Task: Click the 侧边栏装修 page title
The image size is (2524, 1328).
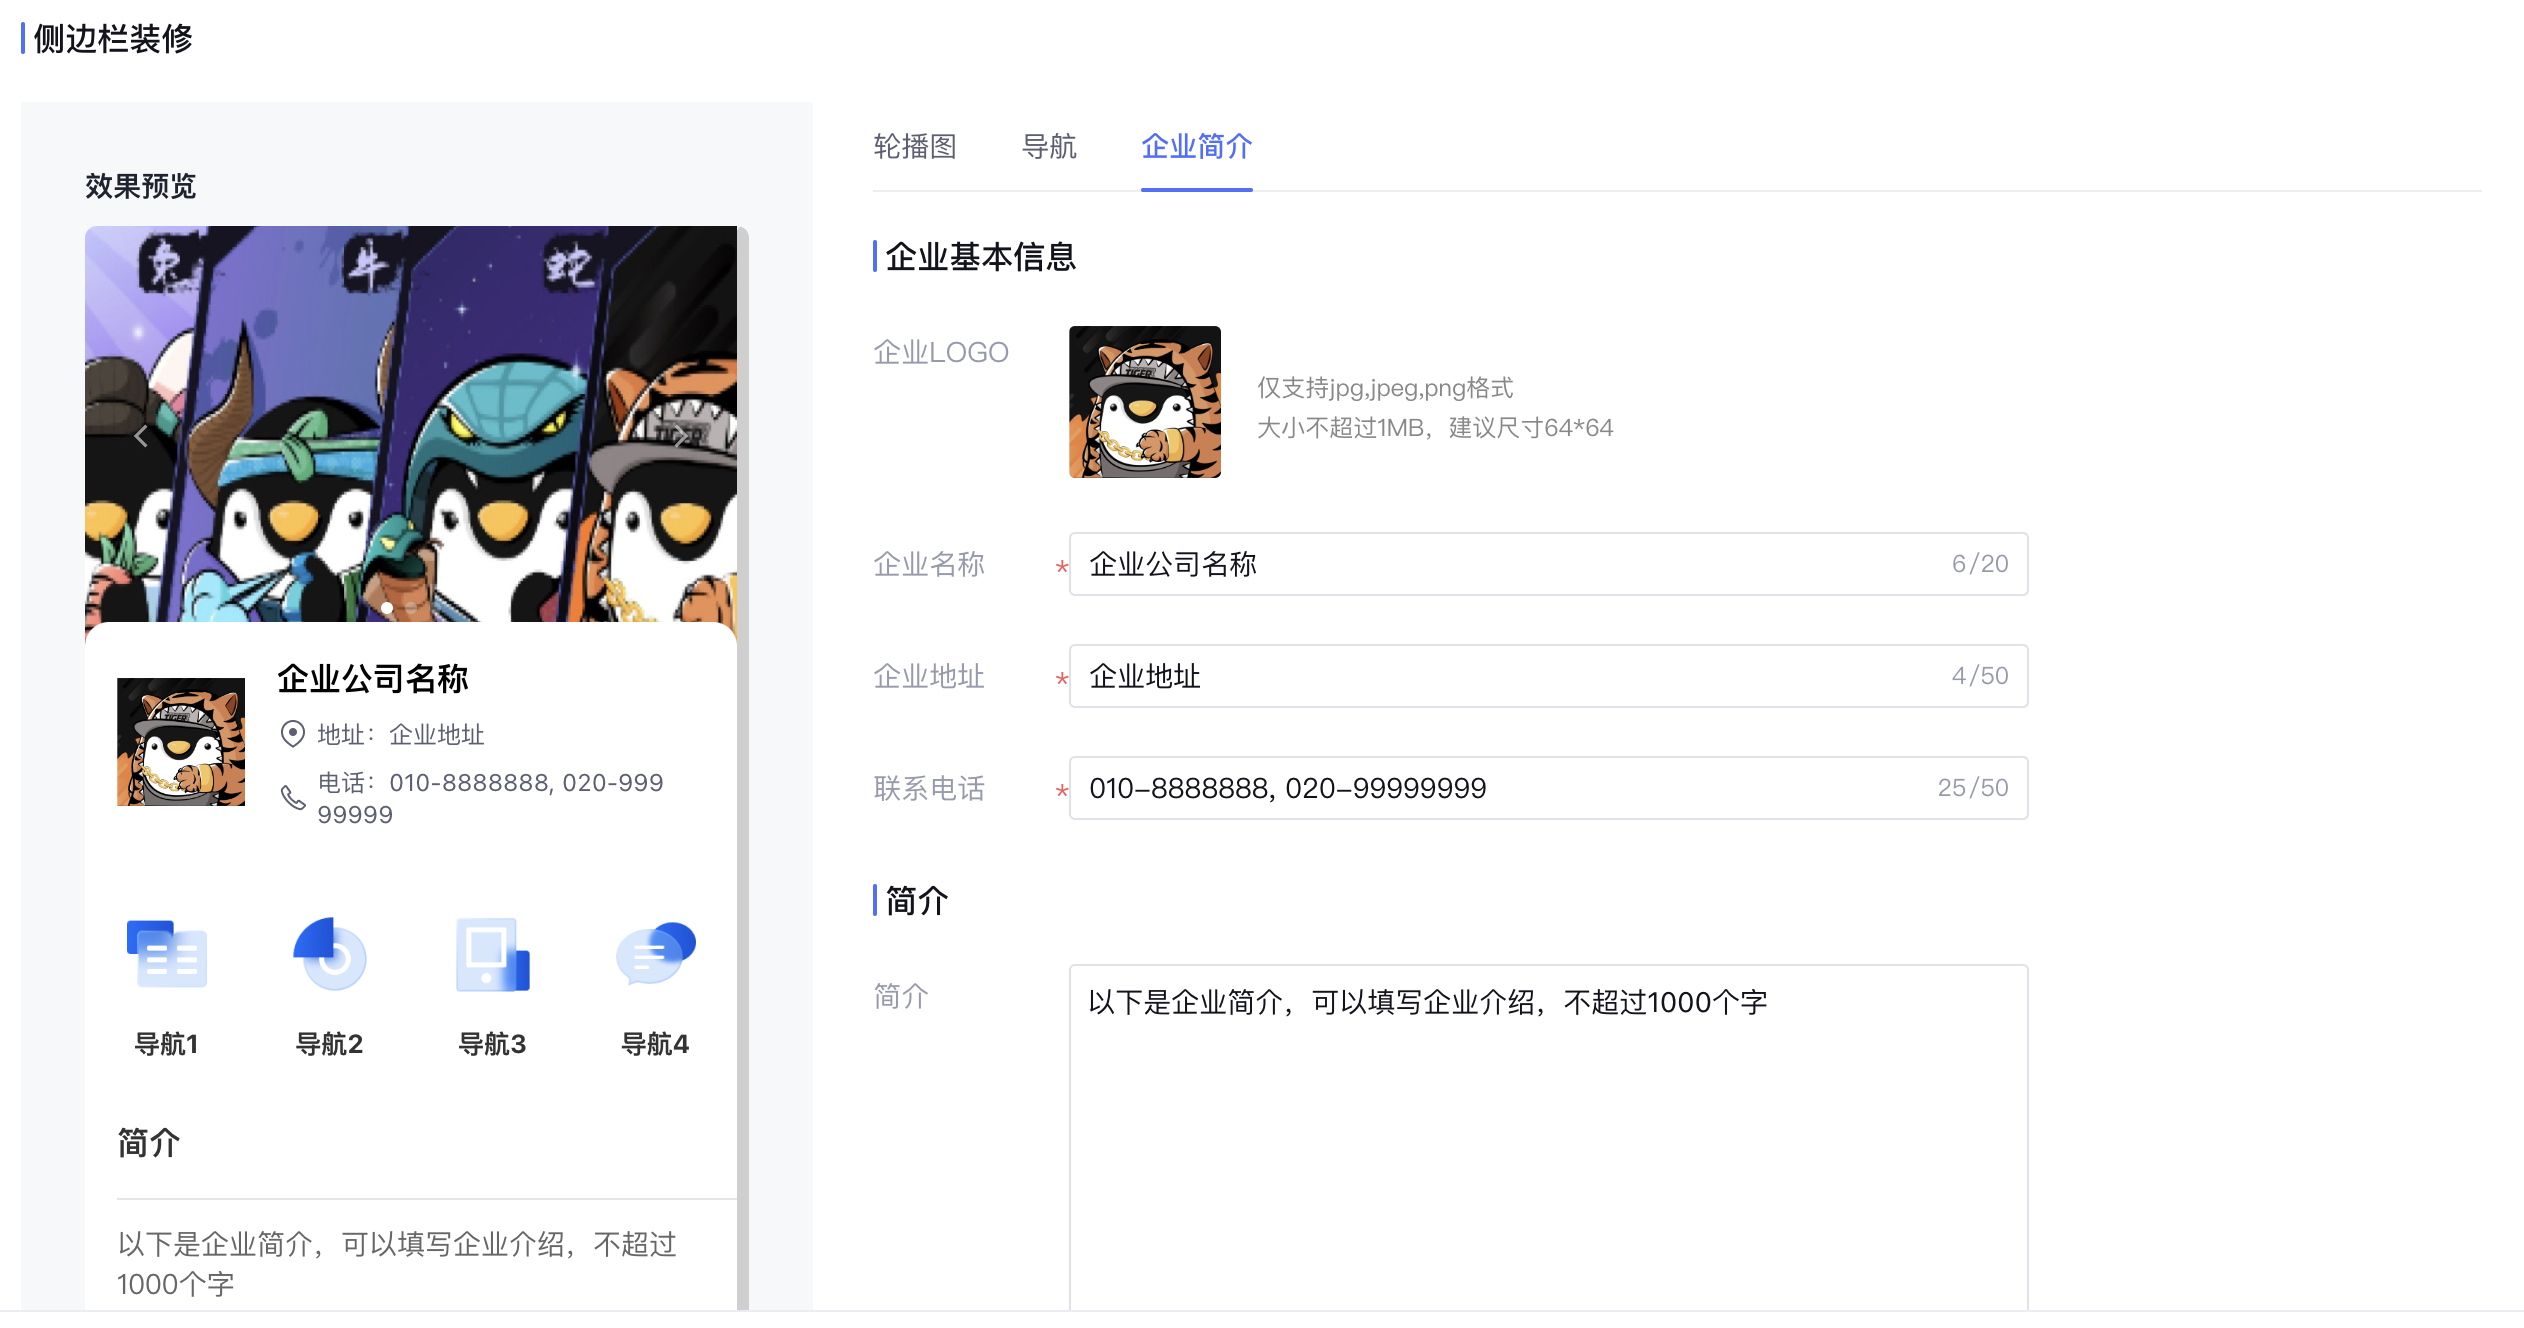Action: [x=113, y=39]
